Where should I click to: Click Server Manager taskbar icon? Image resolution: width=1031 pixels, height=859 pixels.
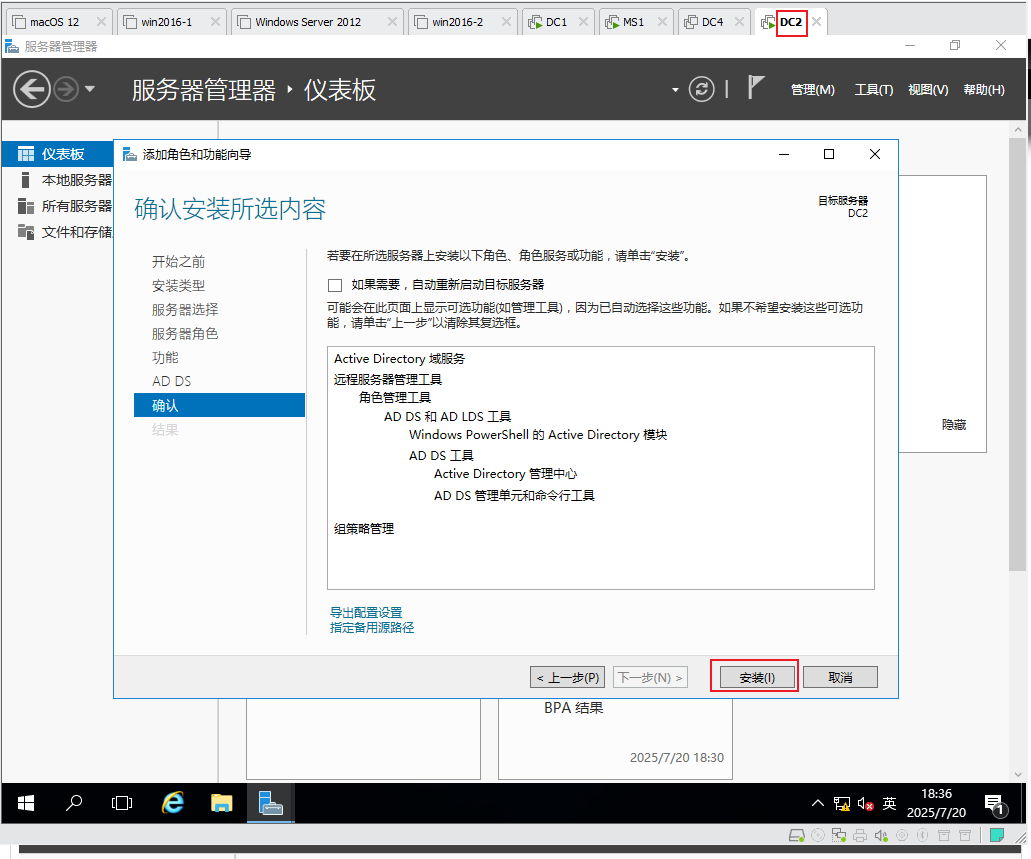point(270,803)
